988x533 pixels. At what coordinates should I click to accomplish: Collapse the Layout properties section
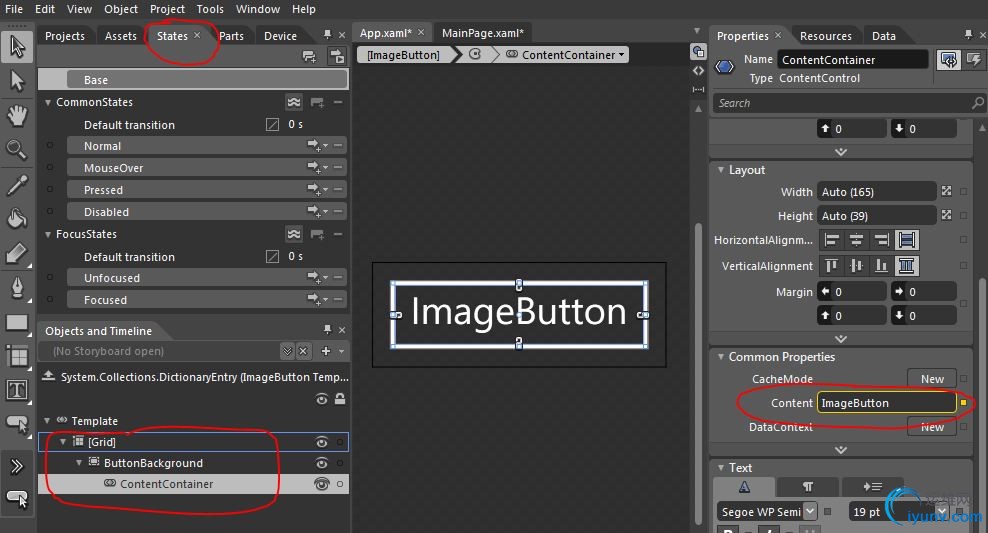point(720,170)
